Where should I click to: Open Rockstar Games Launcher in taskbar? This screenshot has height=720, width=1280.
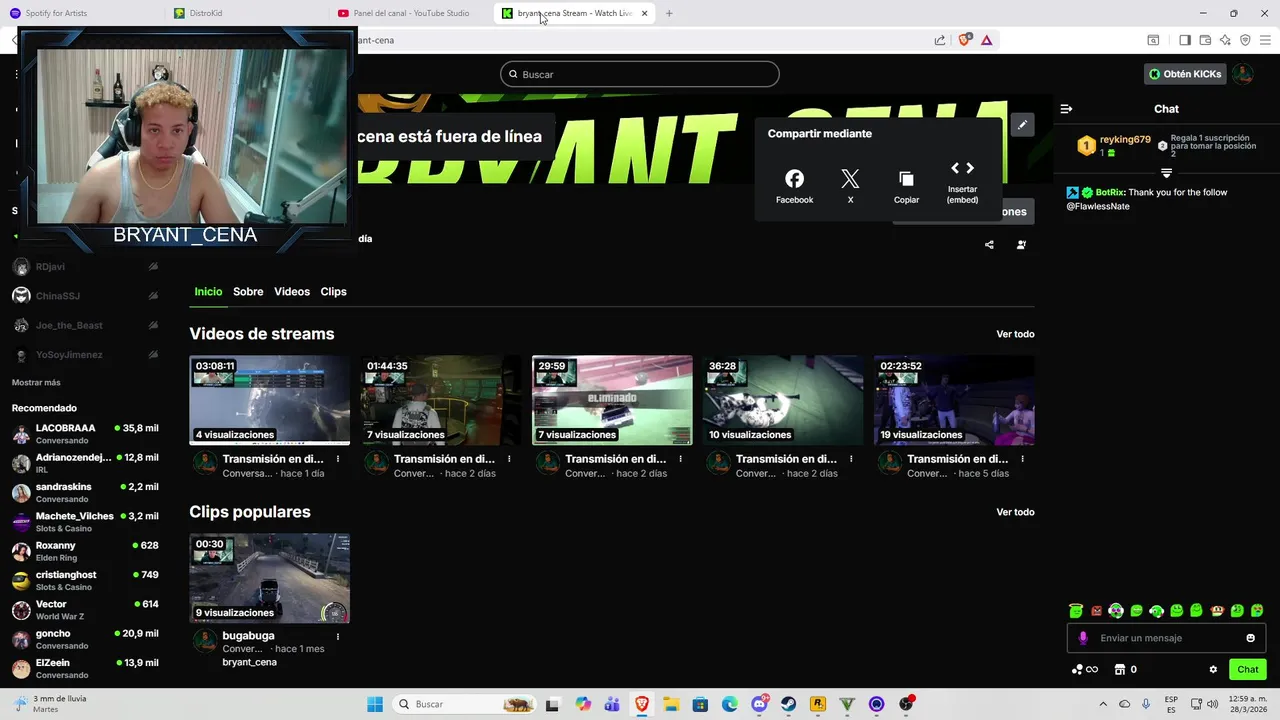click(x=817, y=704)
